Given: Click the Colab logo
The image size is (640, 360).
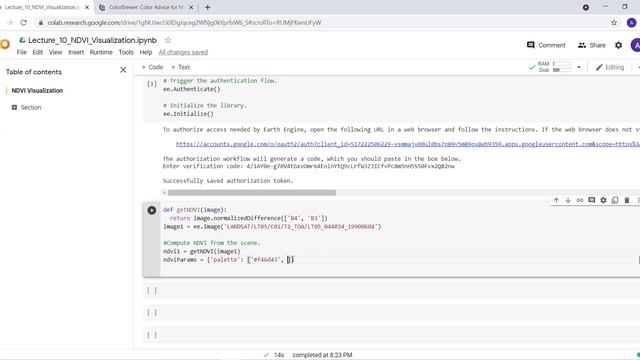Looking at the screenshot, I should tap(4, 44).
